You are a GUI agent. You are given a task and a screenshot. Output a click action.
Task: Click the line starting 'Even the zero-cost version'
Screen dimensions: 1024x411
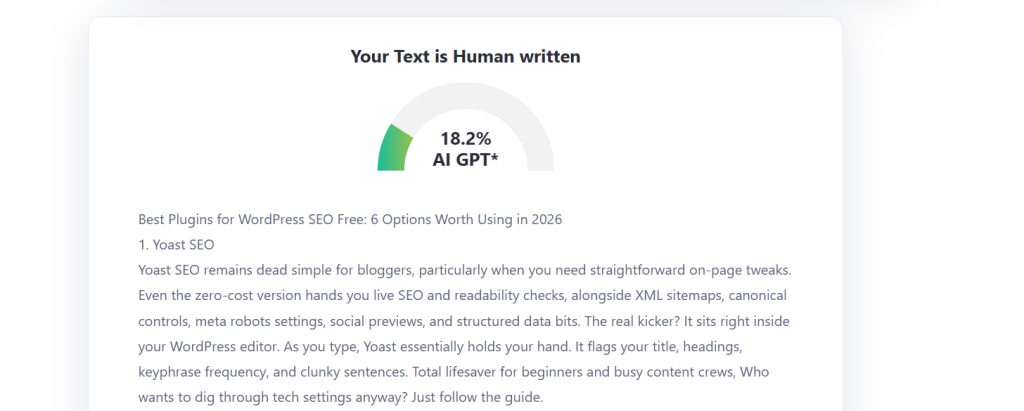(x=462, y=295)
